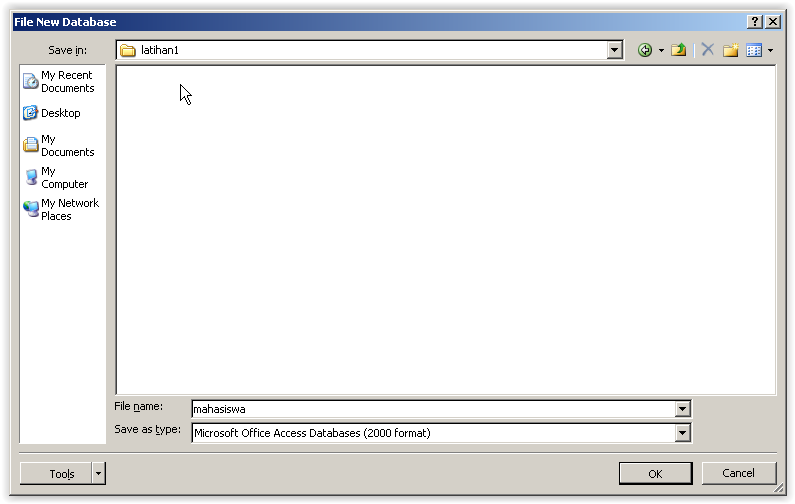Click the Views grid icon

click(x=754, y=50)
